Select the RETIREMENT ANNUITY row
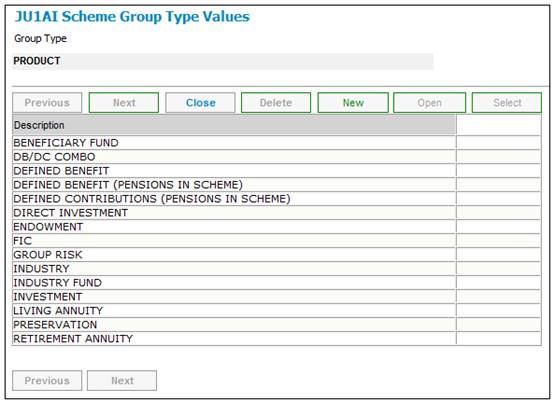 tap(277, 339)
